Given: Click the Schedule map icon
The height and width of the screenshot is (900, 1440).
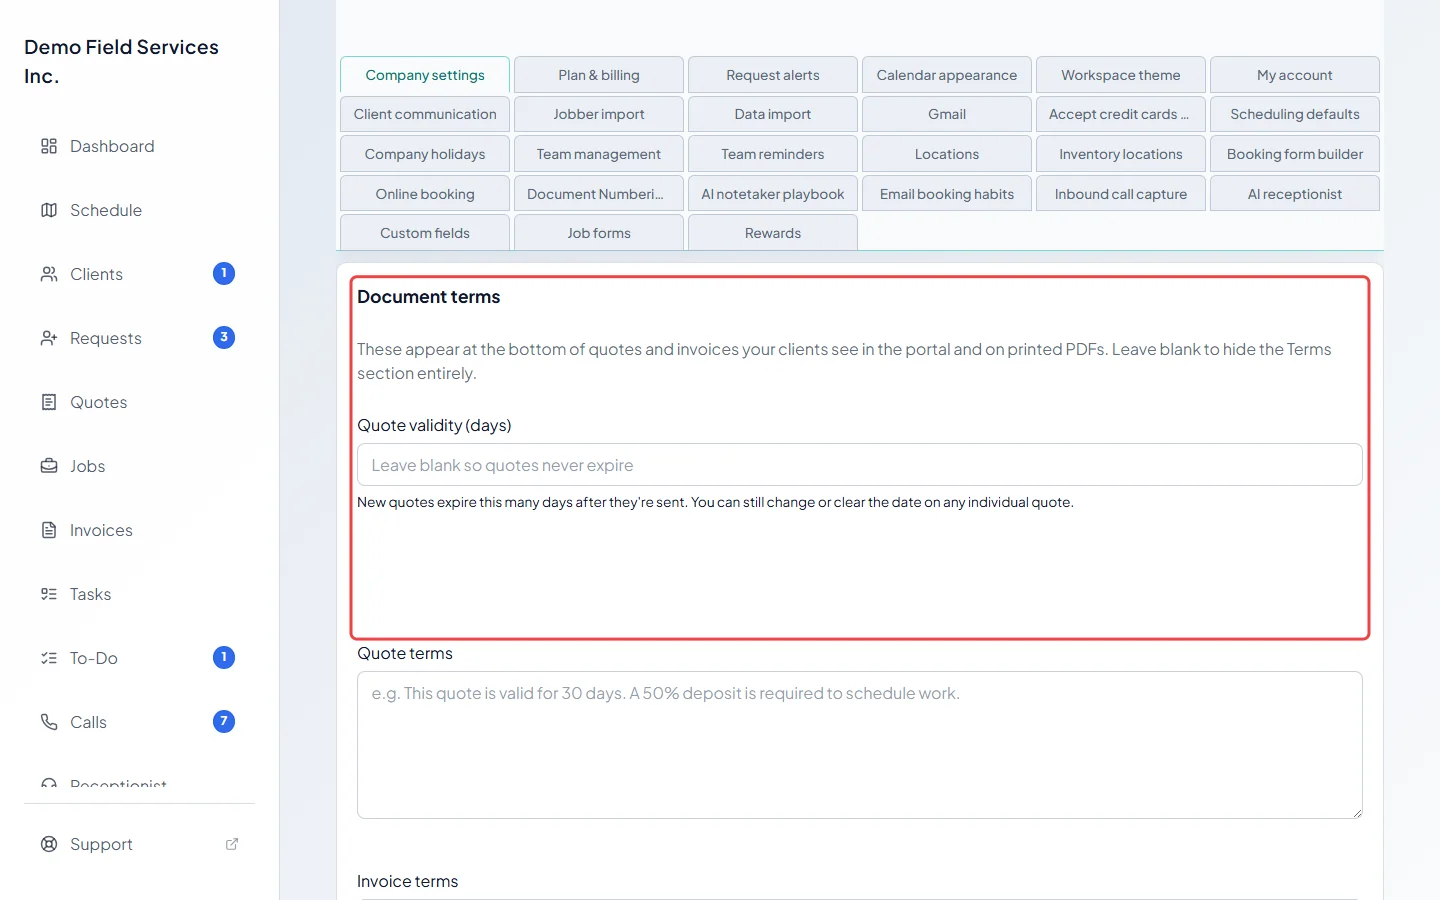Looking at the screenshot, I should click(49, 210).
